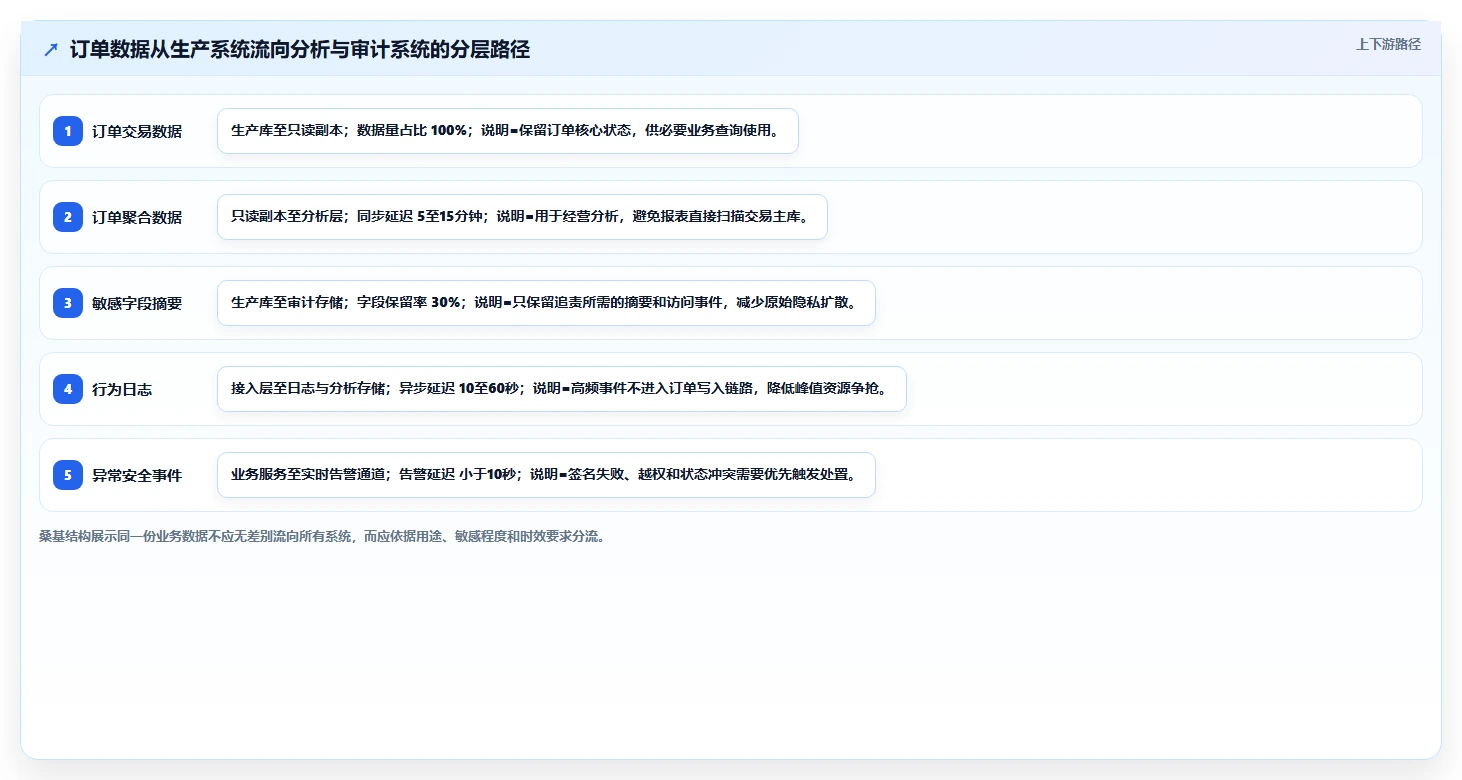Click the number 5 badge
The height and width of the screenshot is (780, 1462).
(68, 475)
